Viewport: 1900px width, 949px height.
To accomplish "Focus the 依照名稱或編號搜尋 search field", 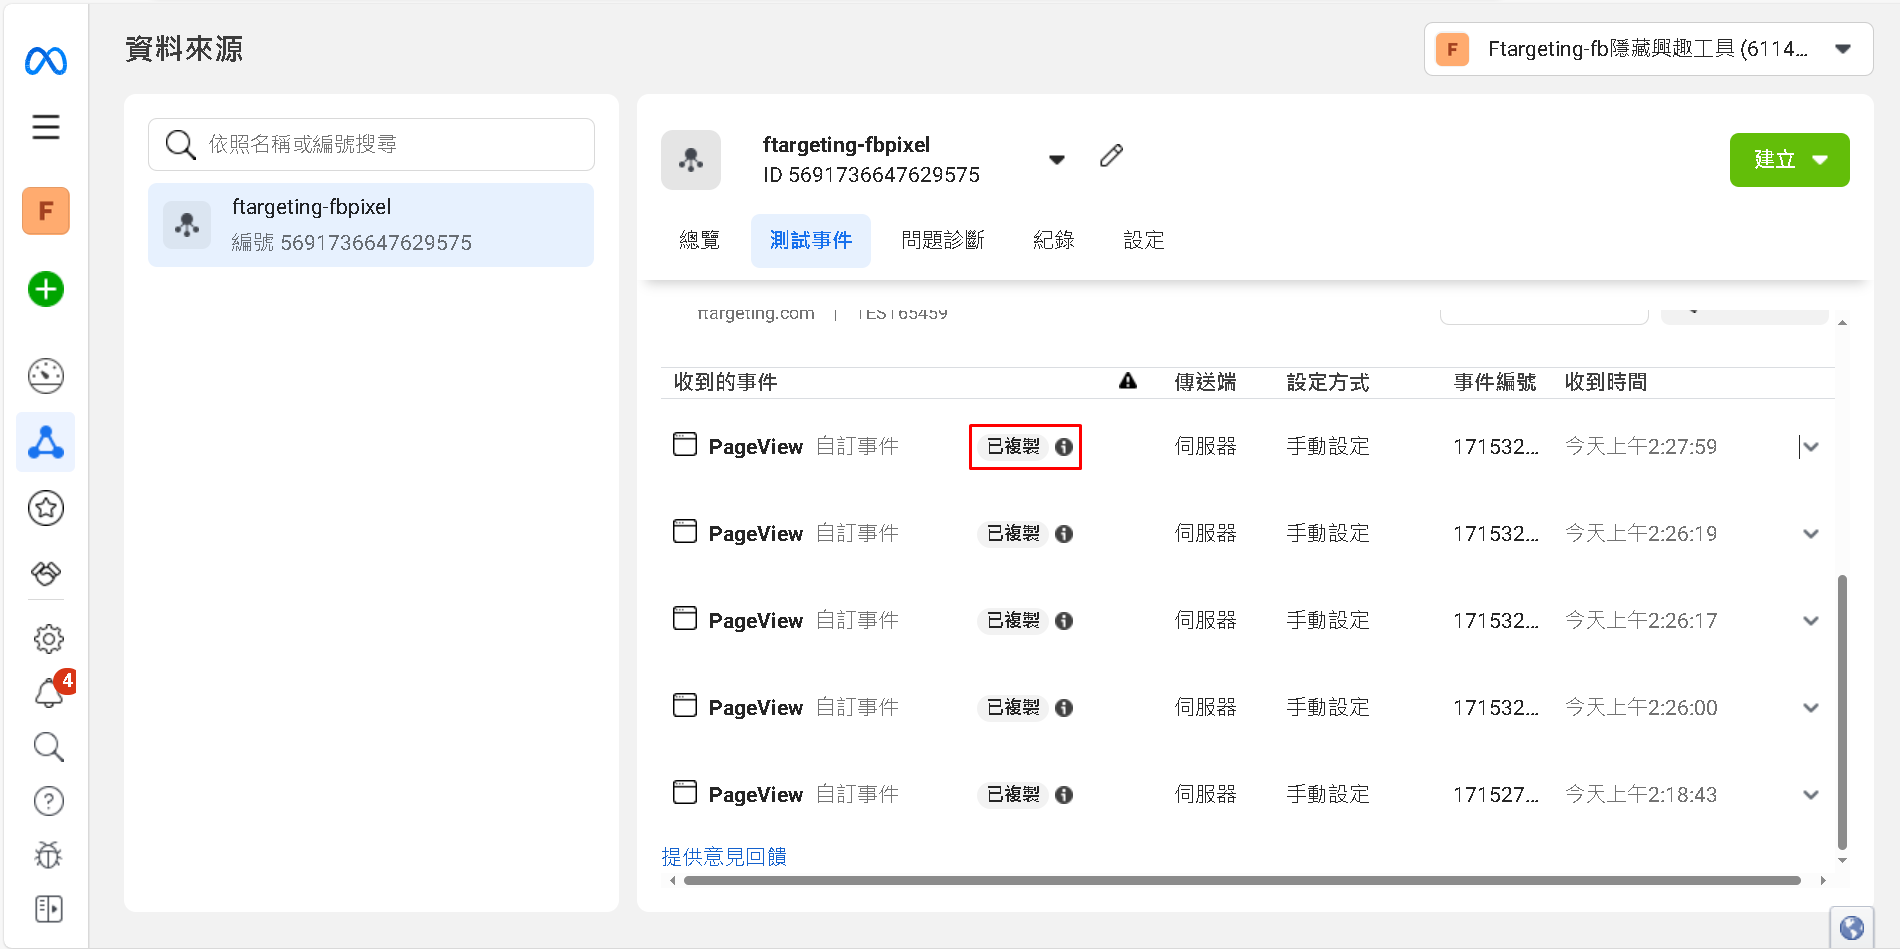I will 371,144.
